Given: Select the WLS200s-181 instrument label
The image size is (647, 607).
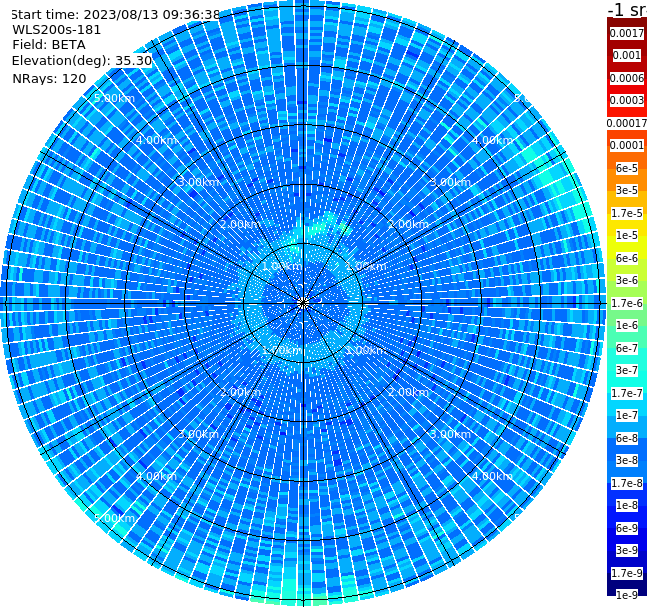Looking at the screenshot, I should [x=57, y=30].
